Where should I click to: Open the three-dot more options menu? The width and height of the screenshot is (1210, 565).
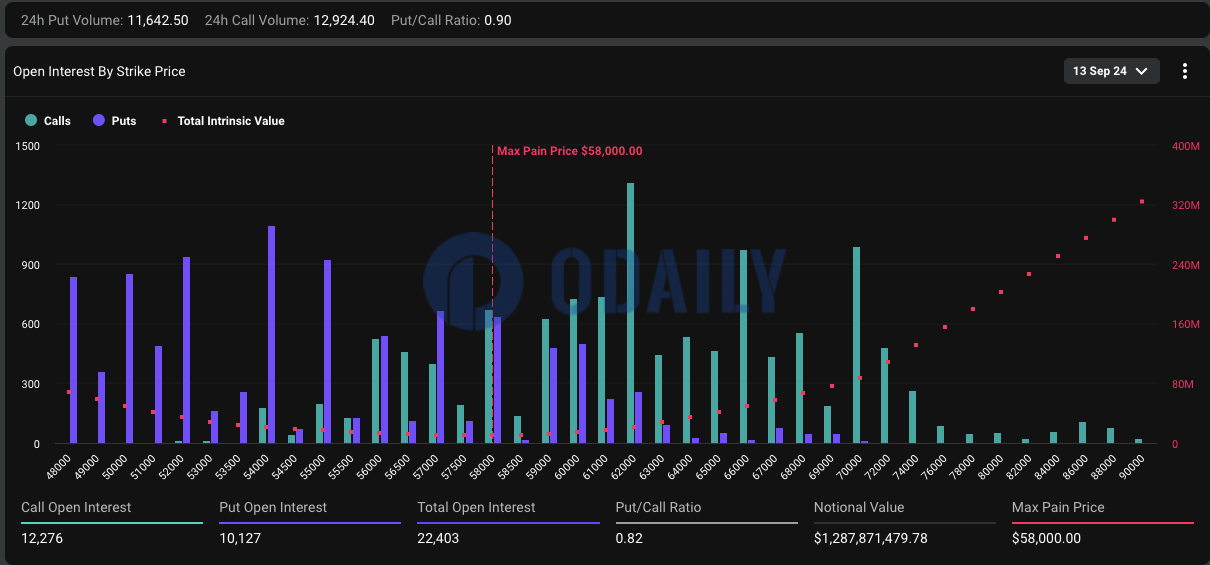pyautogui.click(x=1185, y=71)
